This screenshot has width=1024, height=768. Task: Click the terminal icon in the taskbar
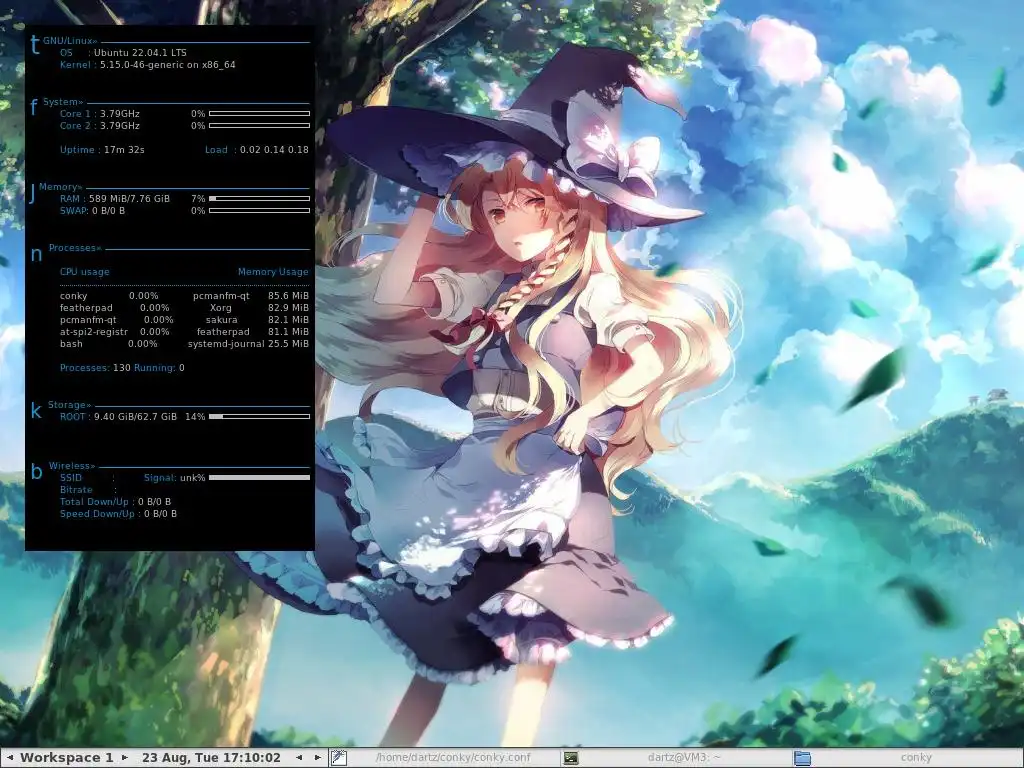[x=571, y=758]
